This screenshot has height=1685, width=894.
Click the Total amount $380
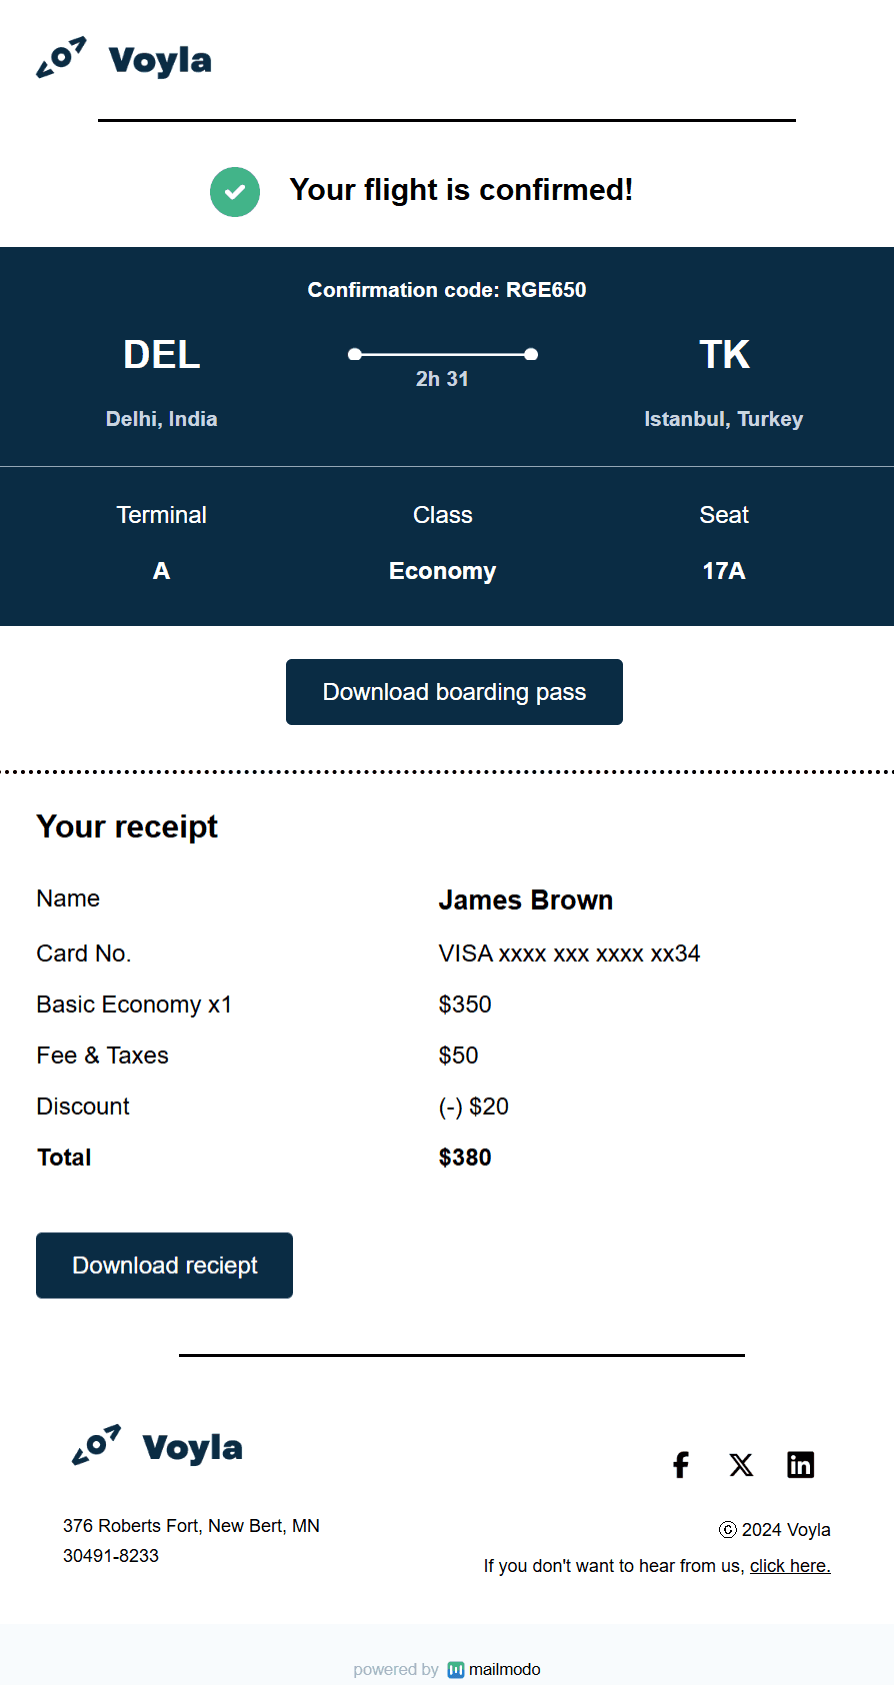pos(465,1157)
